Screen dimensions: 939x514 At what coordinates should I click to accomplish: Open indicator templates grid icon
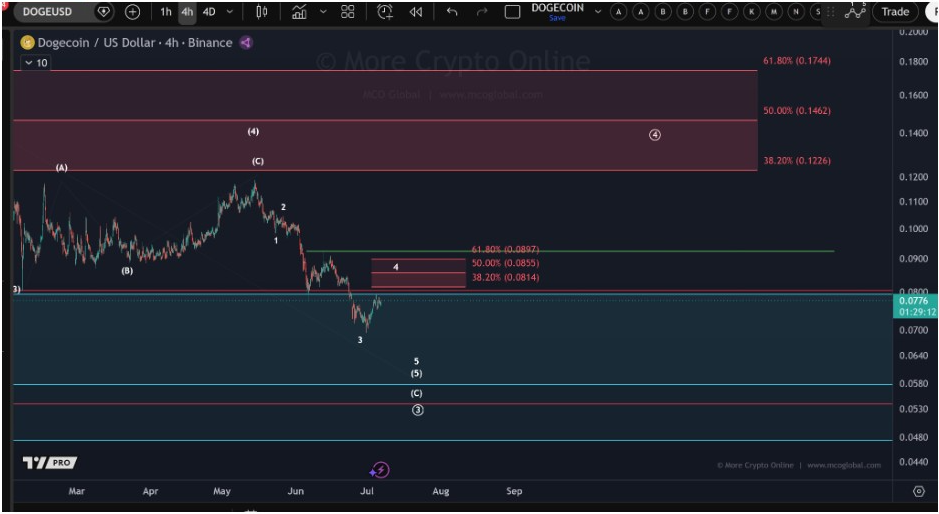[x=347, y=11]
